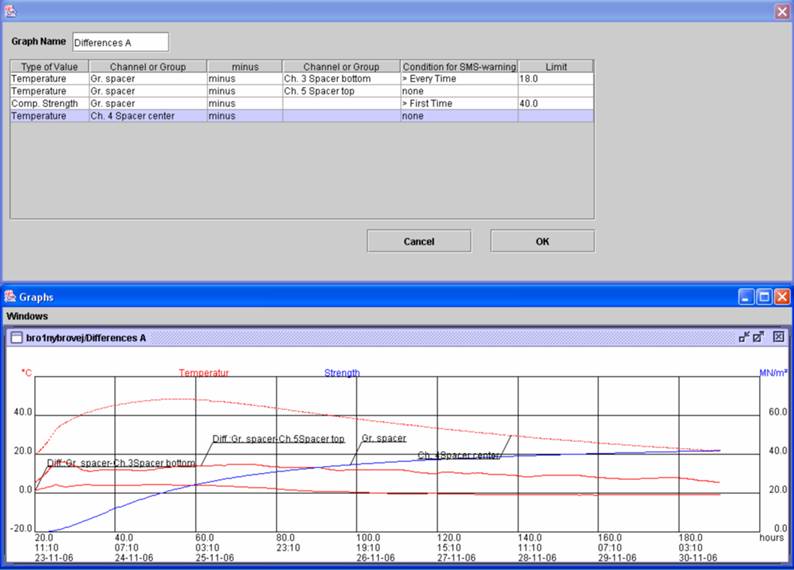794x570 pixels.
Task: Maximize the Graphs window
Action: pyautogui.click(x=764, y=297)
